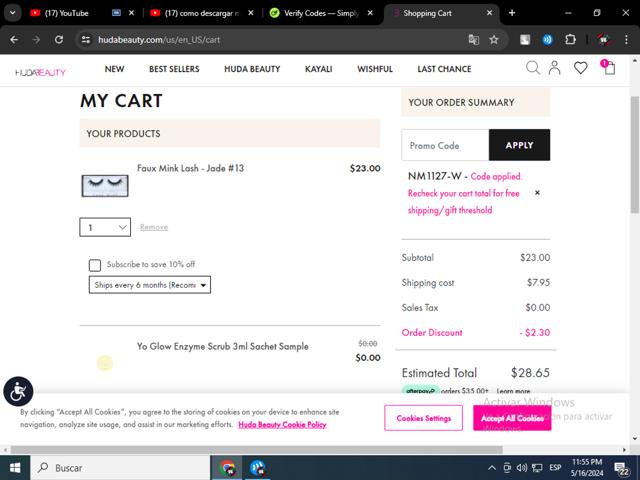Viewport: 640px width, 480px height.
Task: Click the Windows Start button
Action: (x=15, y=468)
